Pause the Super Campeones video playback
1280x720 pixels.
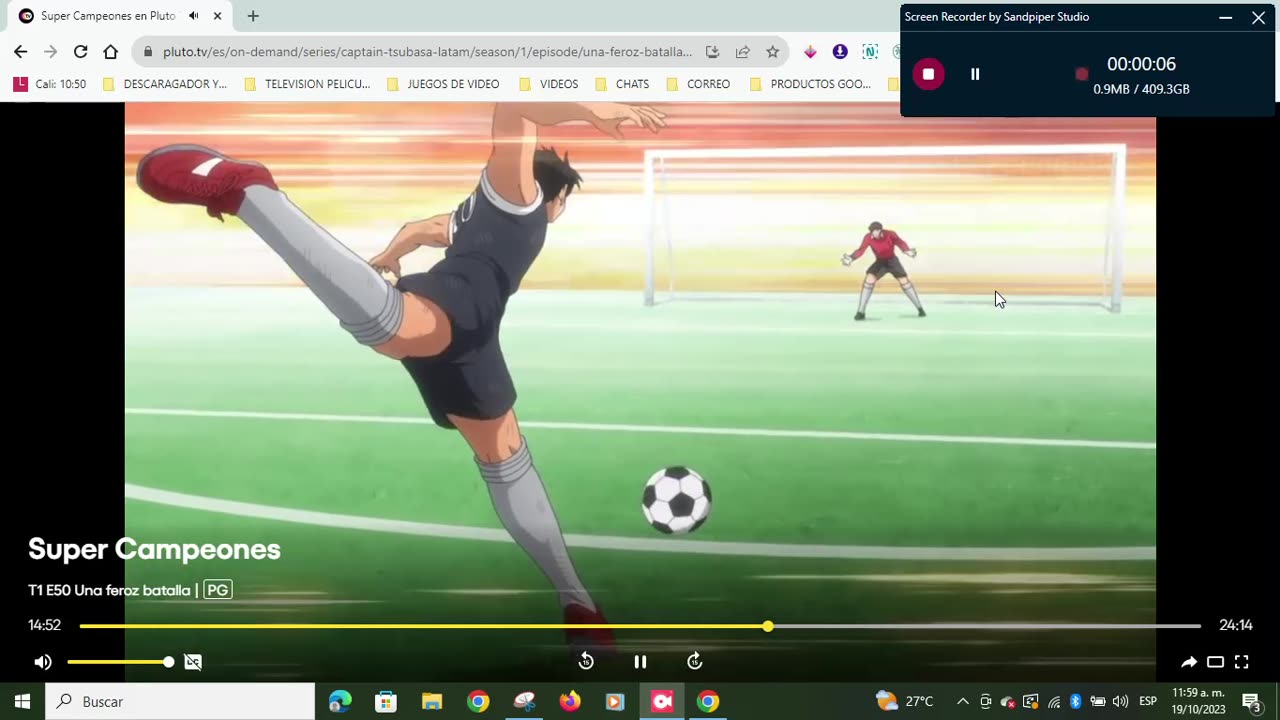pyautogui.click(x=640, y=662)
